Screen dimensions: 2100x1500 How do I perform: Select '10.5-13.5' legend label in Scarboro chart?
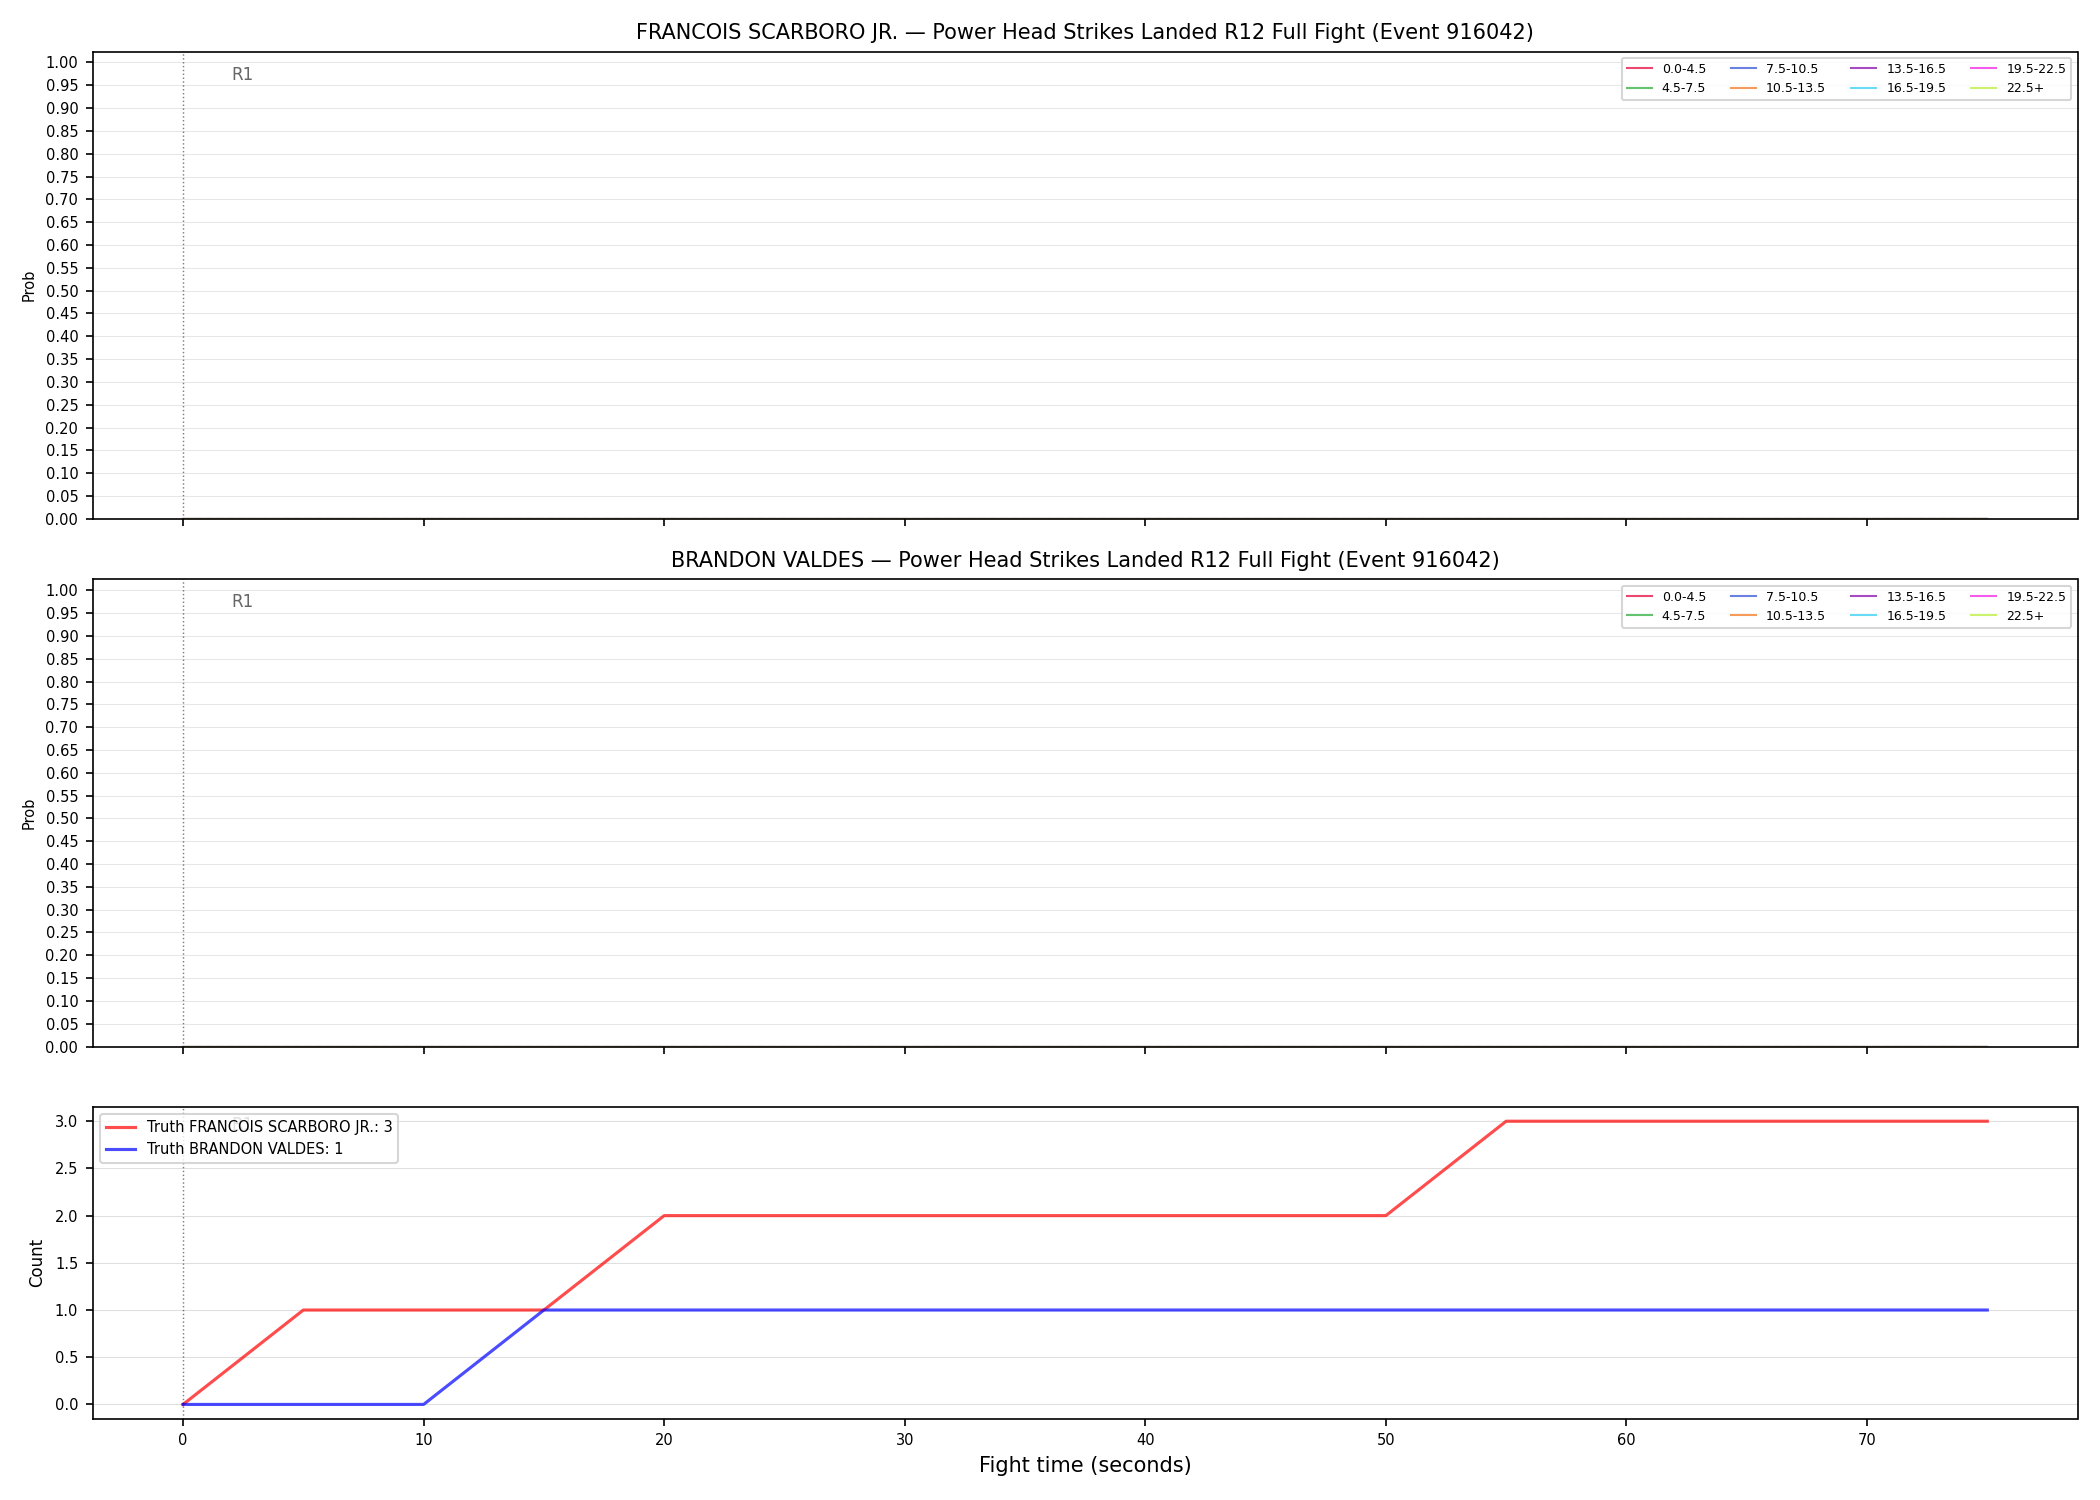[1795, 88]
